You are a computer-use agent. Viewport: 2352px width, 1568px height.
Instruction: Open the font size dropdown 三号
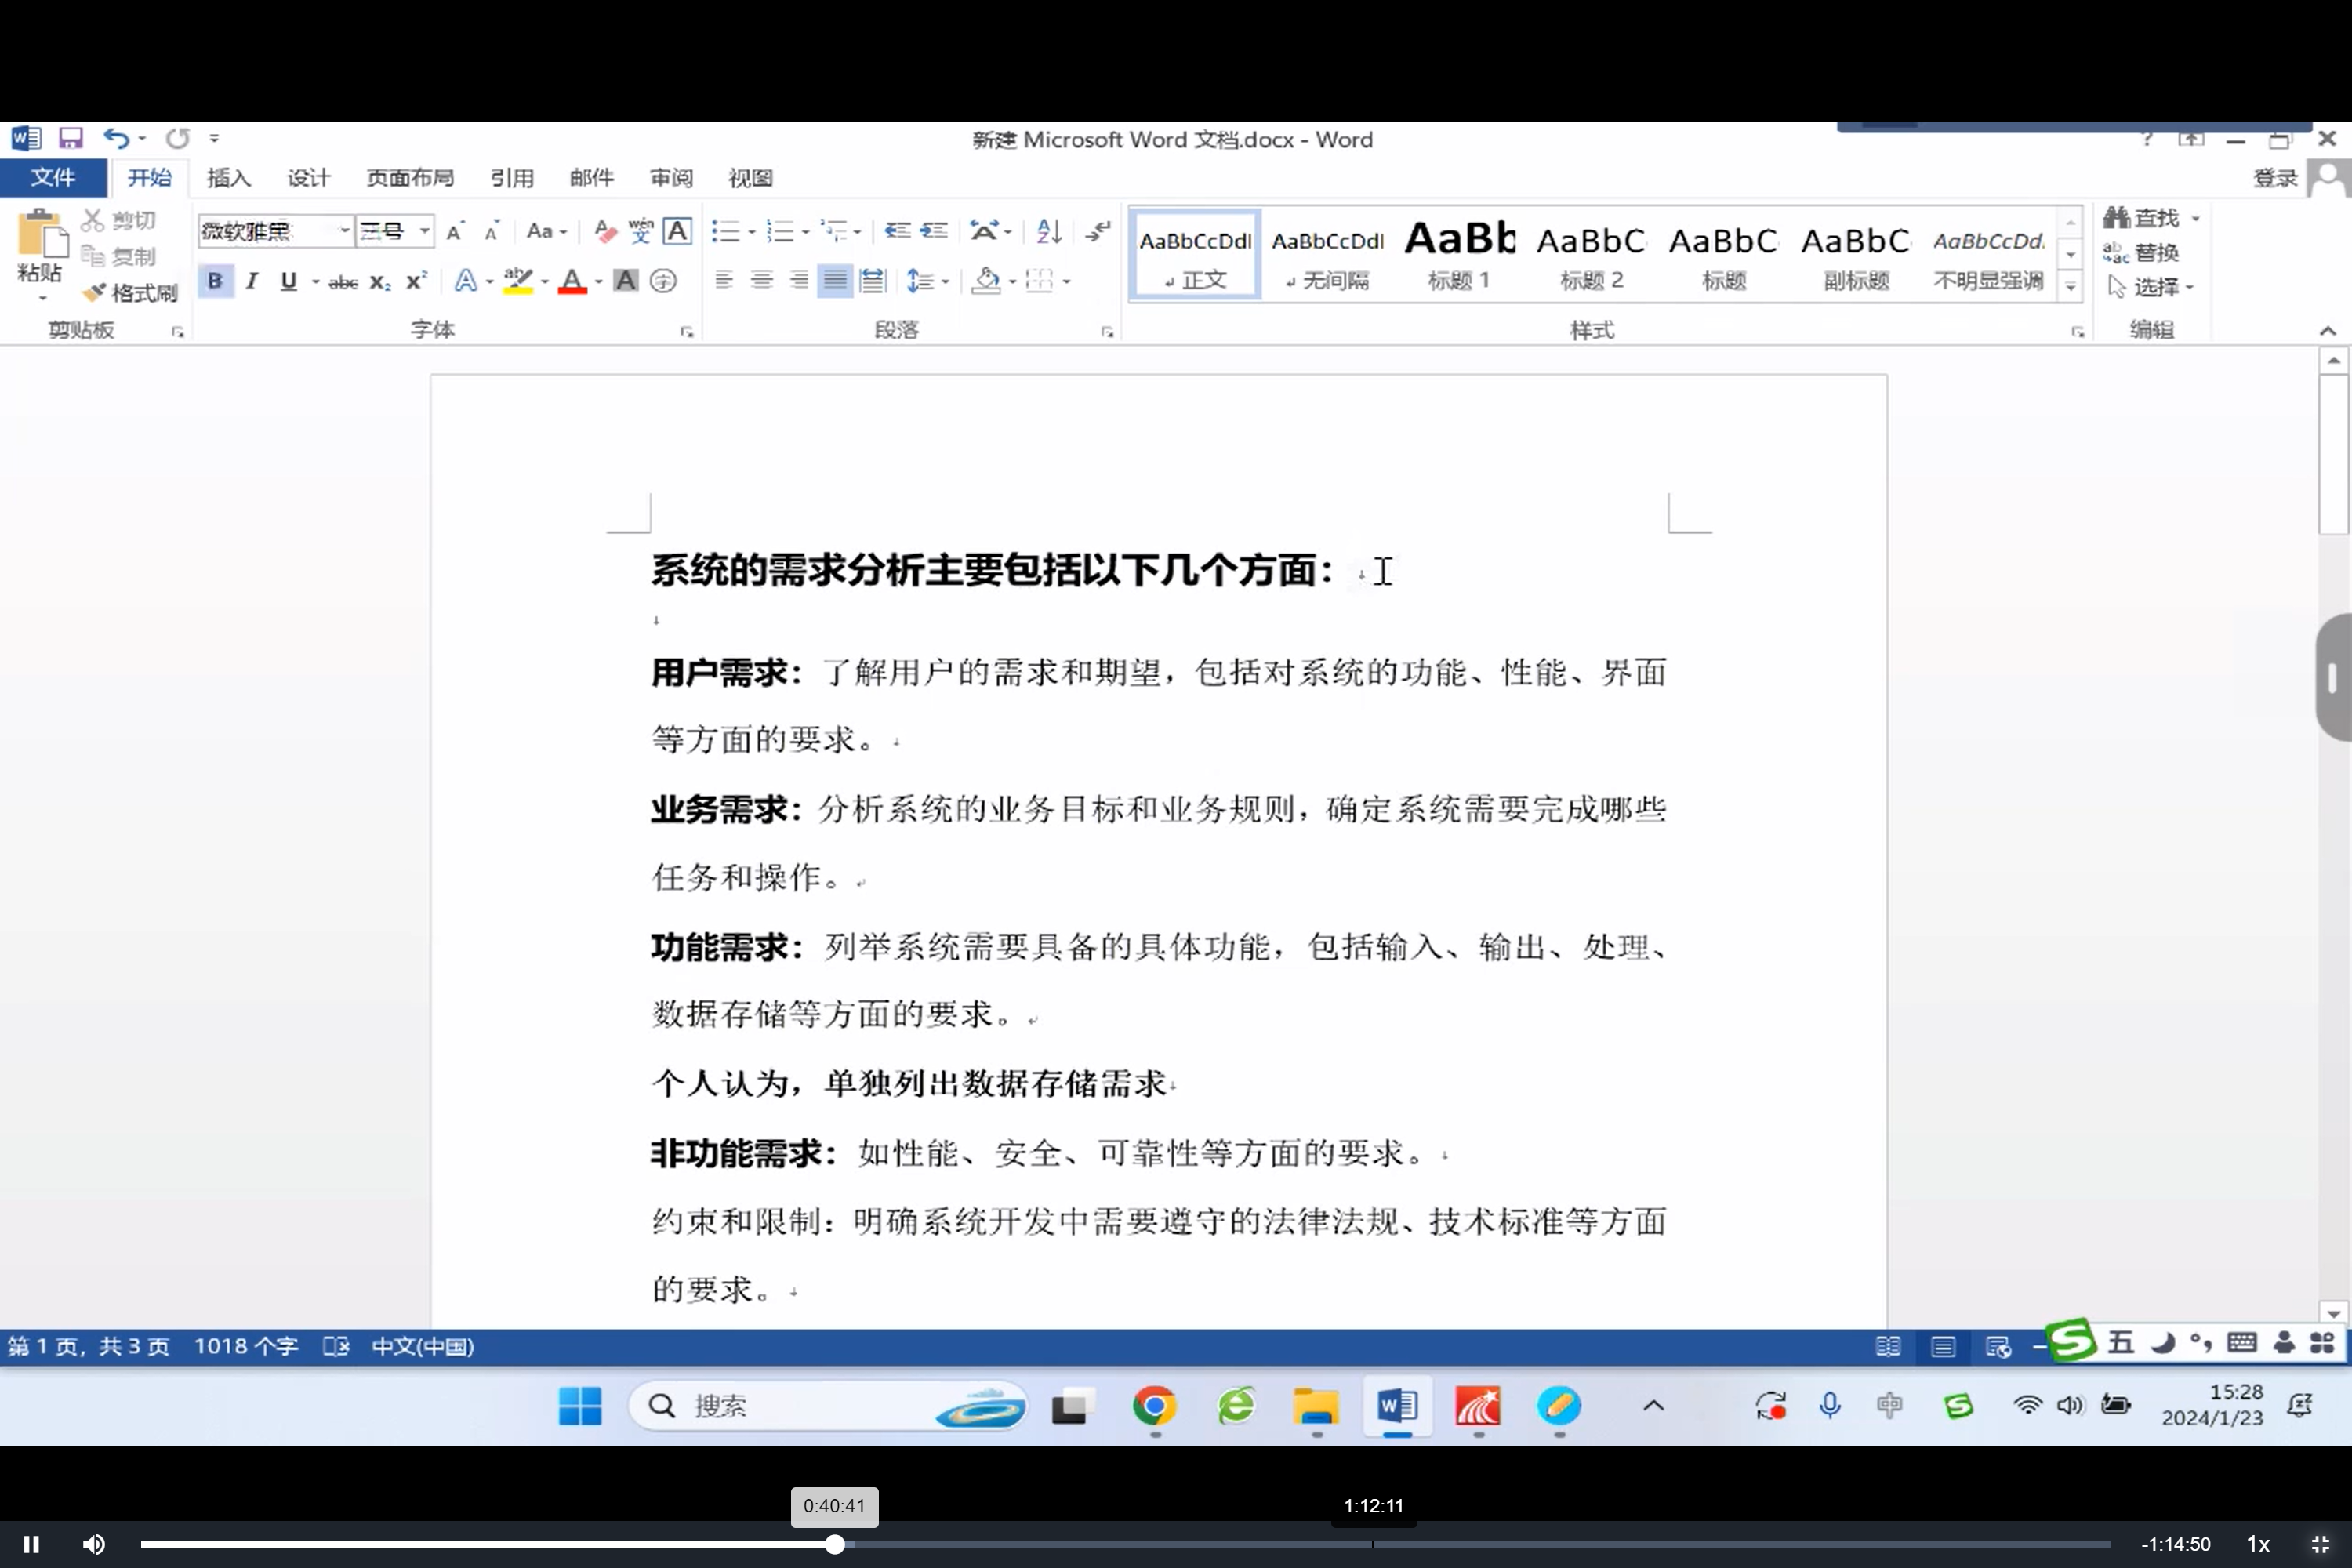(424, 232)
